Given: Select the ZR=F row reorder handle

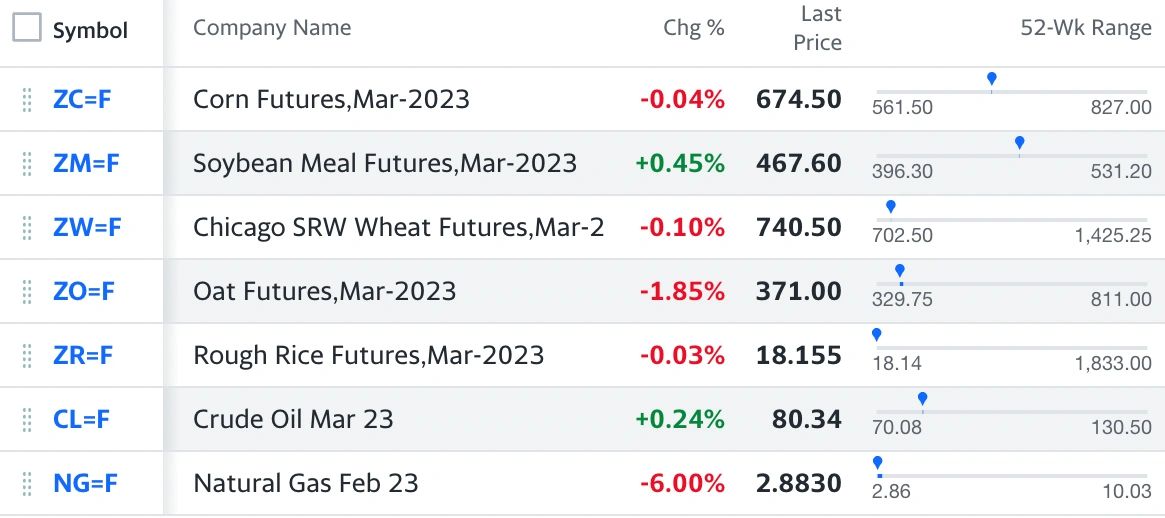Looking at the screenshot, I should click(x=27, y=355).
